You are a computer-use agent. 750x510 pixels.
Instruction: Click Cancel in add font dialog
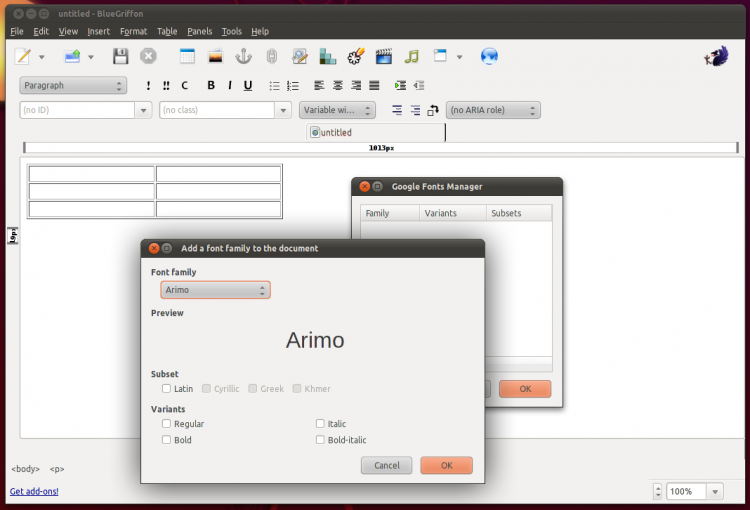[x=386, y=465]
